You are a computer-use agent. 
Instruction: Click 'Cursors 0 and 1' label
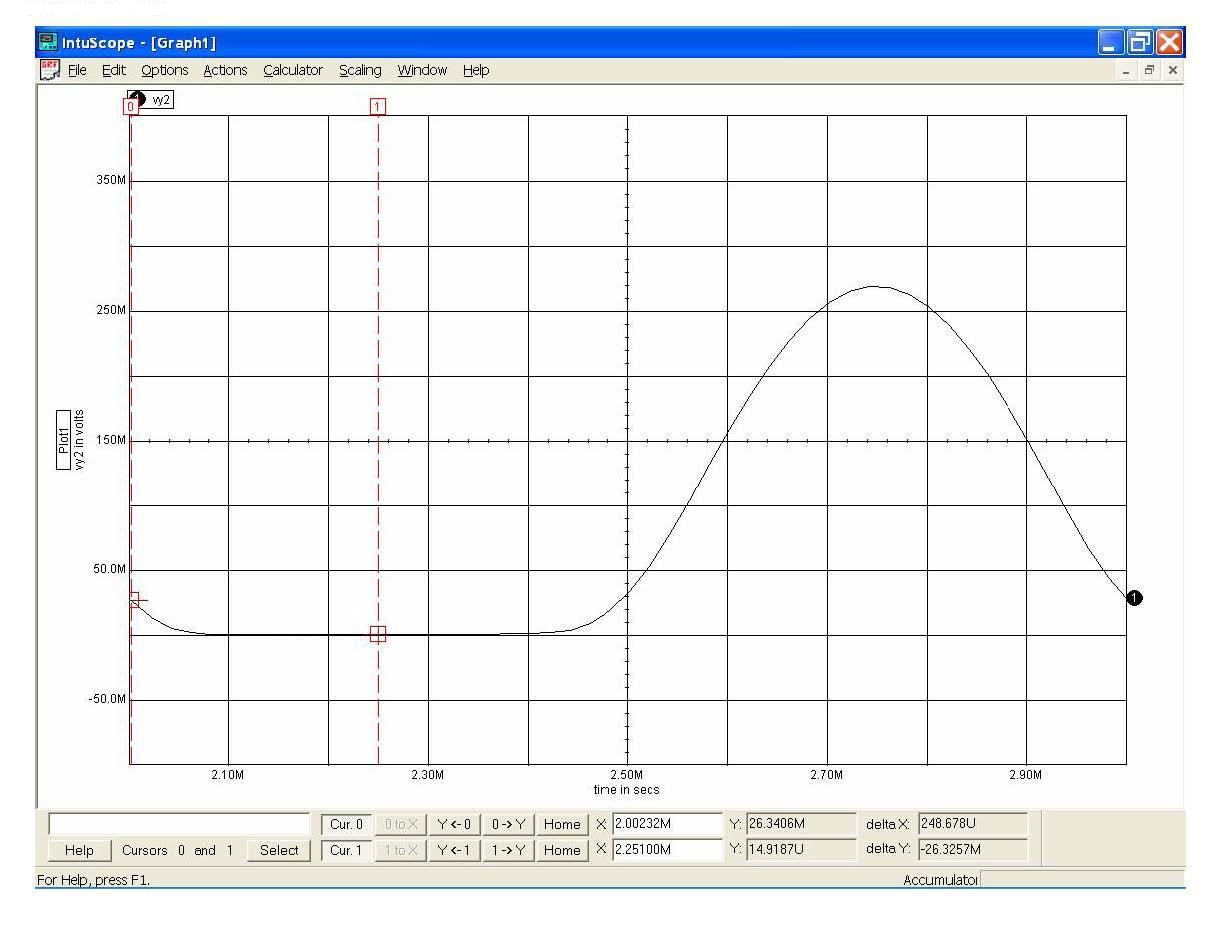point(177,850)
